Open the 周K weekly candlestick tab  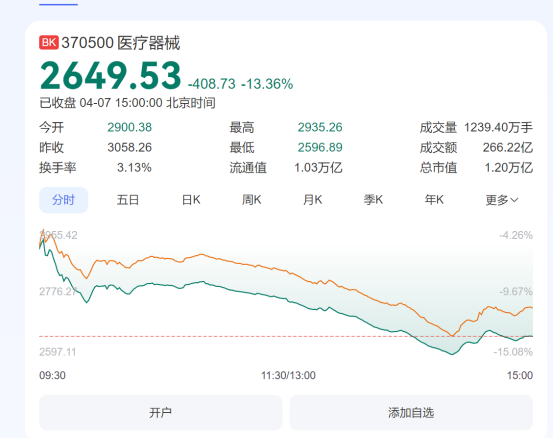click(x=252, y=200)
